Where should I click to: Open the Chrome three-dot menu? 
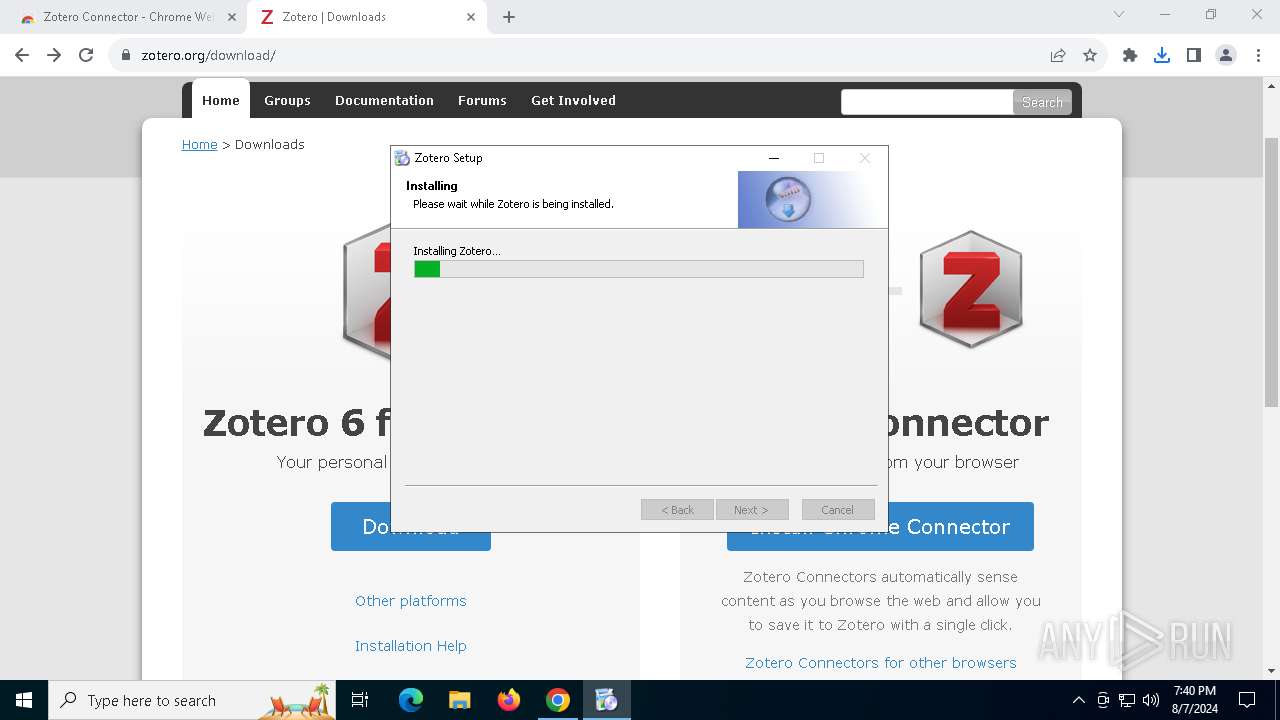tap(1257, 55)
